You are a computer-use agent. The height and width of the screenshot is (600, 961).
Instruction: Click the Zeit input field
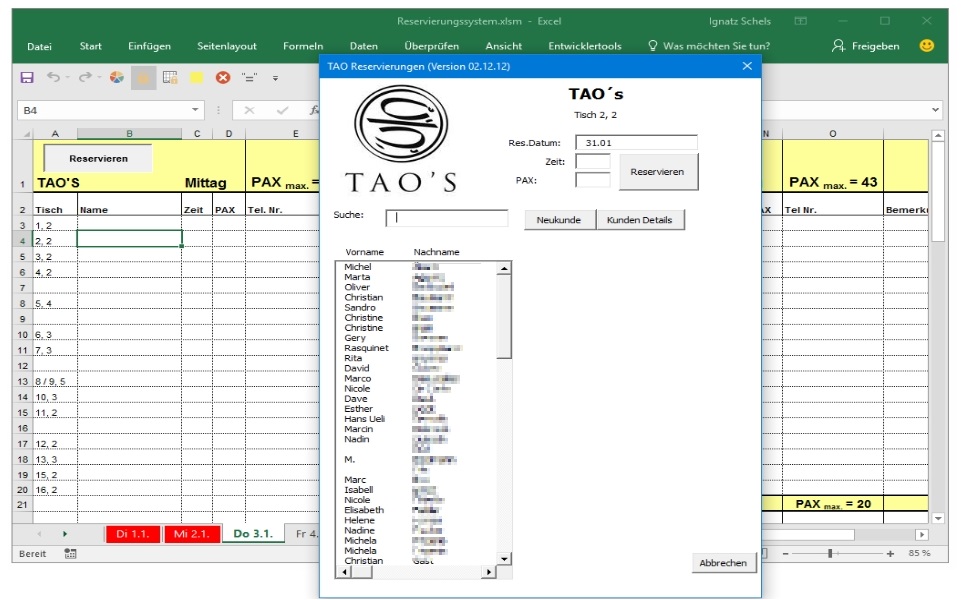click(x=593, y=161)
